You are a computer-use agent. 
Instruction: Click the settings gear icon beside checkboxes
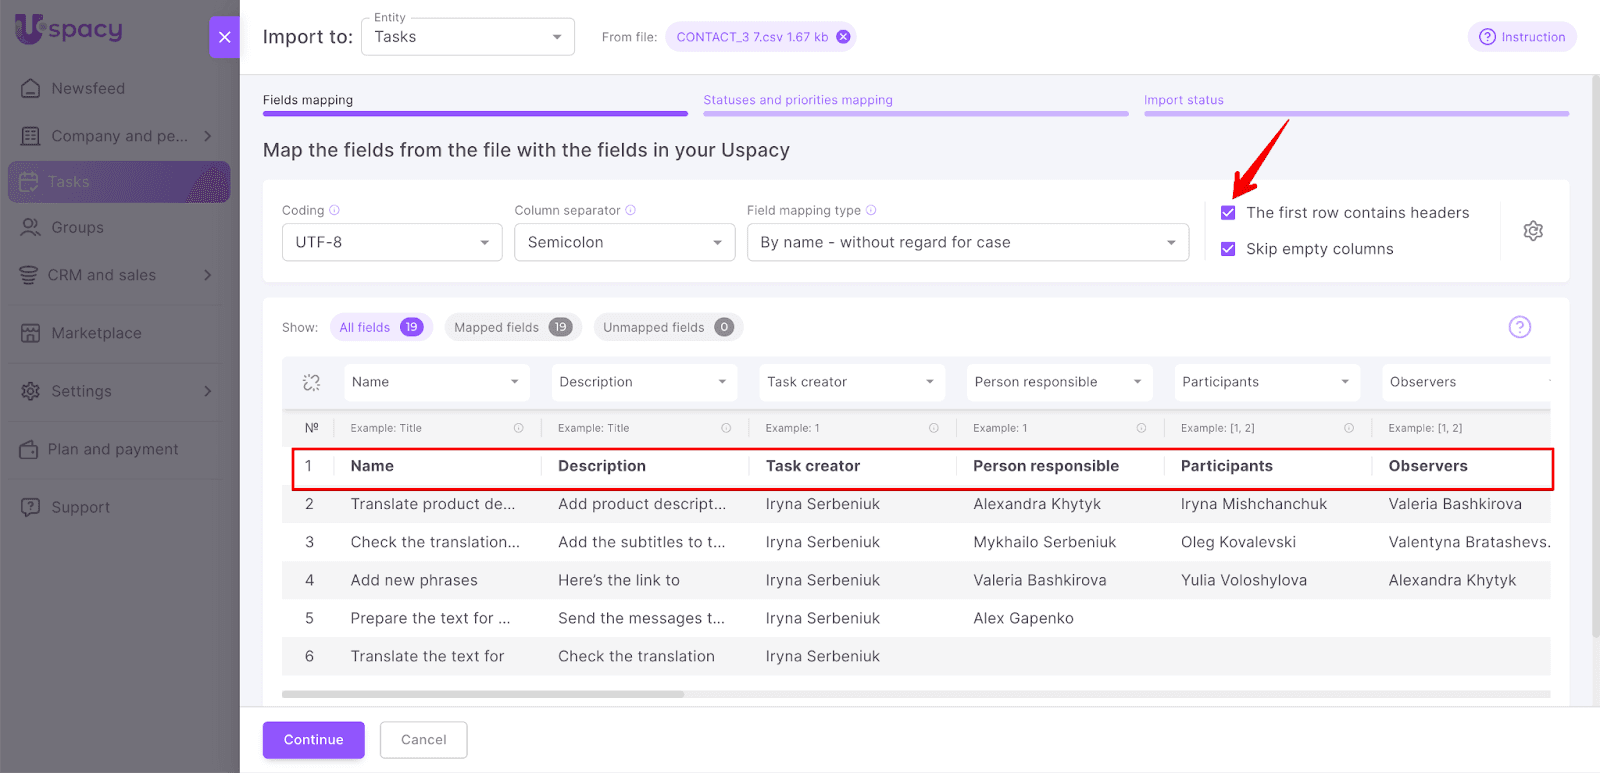1532,231
